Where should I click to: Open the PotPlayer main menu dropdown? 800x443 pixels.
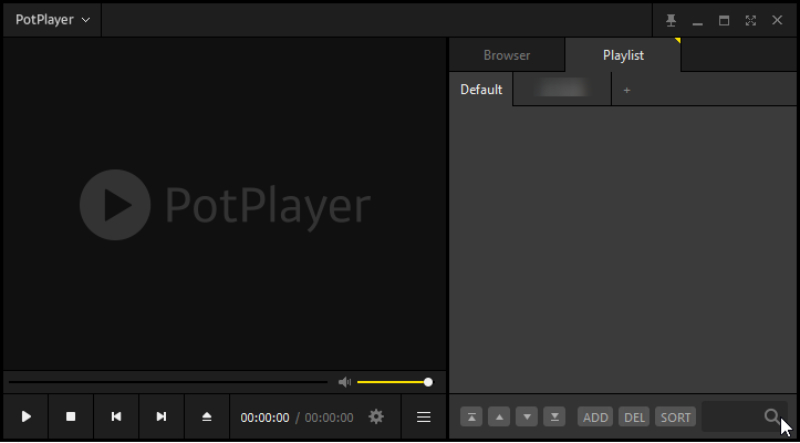(x=52, y=20)
